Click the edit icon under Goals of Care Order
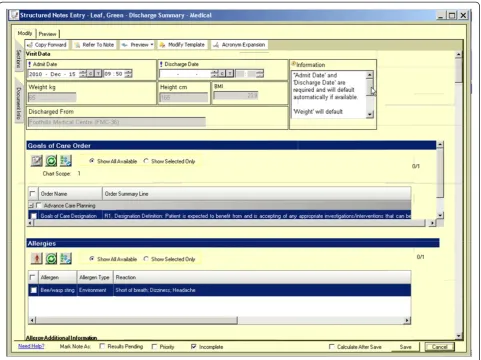This screenshot has height=360, width=481. pos(37,161)
